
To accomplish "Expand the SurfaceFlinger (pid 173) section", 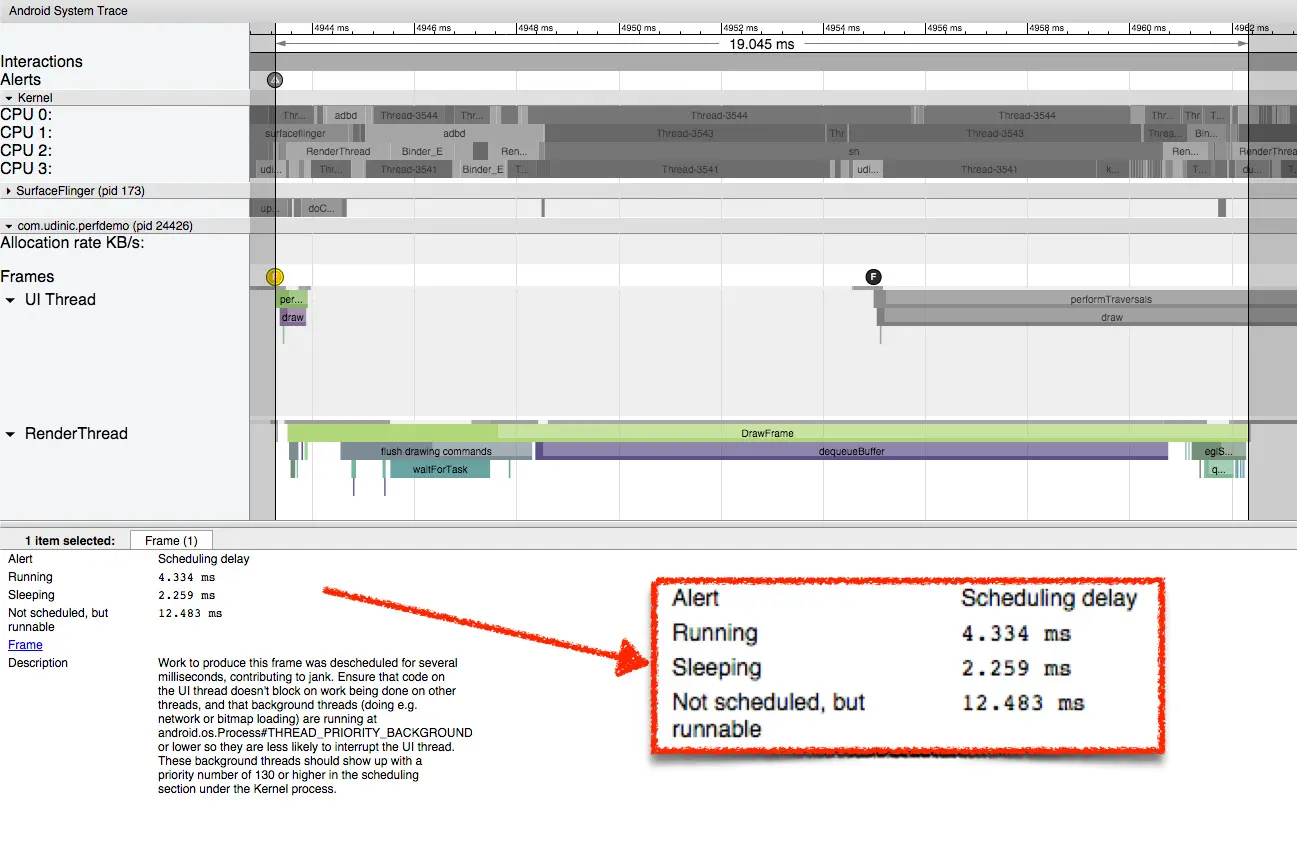I will coord(9,190).
